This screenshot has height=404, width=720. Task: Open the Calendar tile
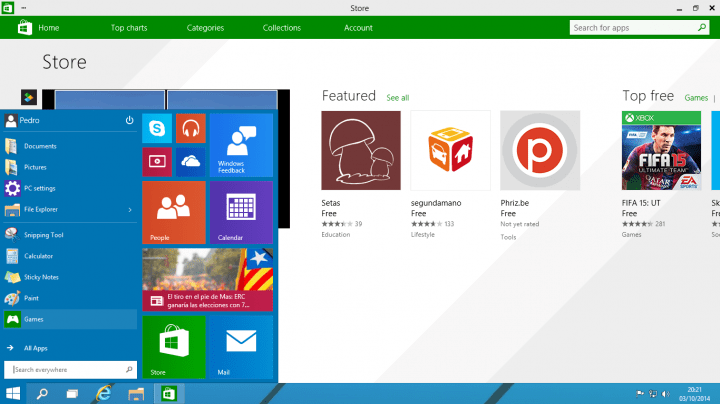(241, 212)
